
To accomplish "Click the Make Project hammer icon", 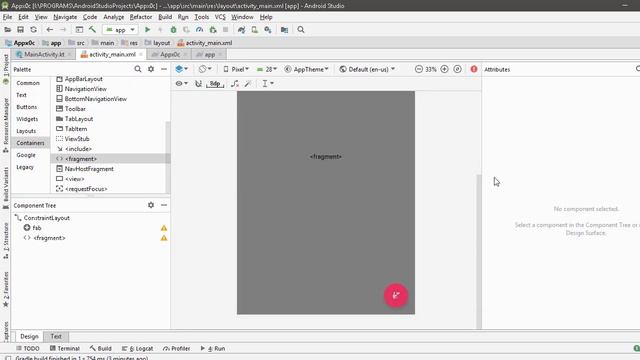I will point(93,30).
